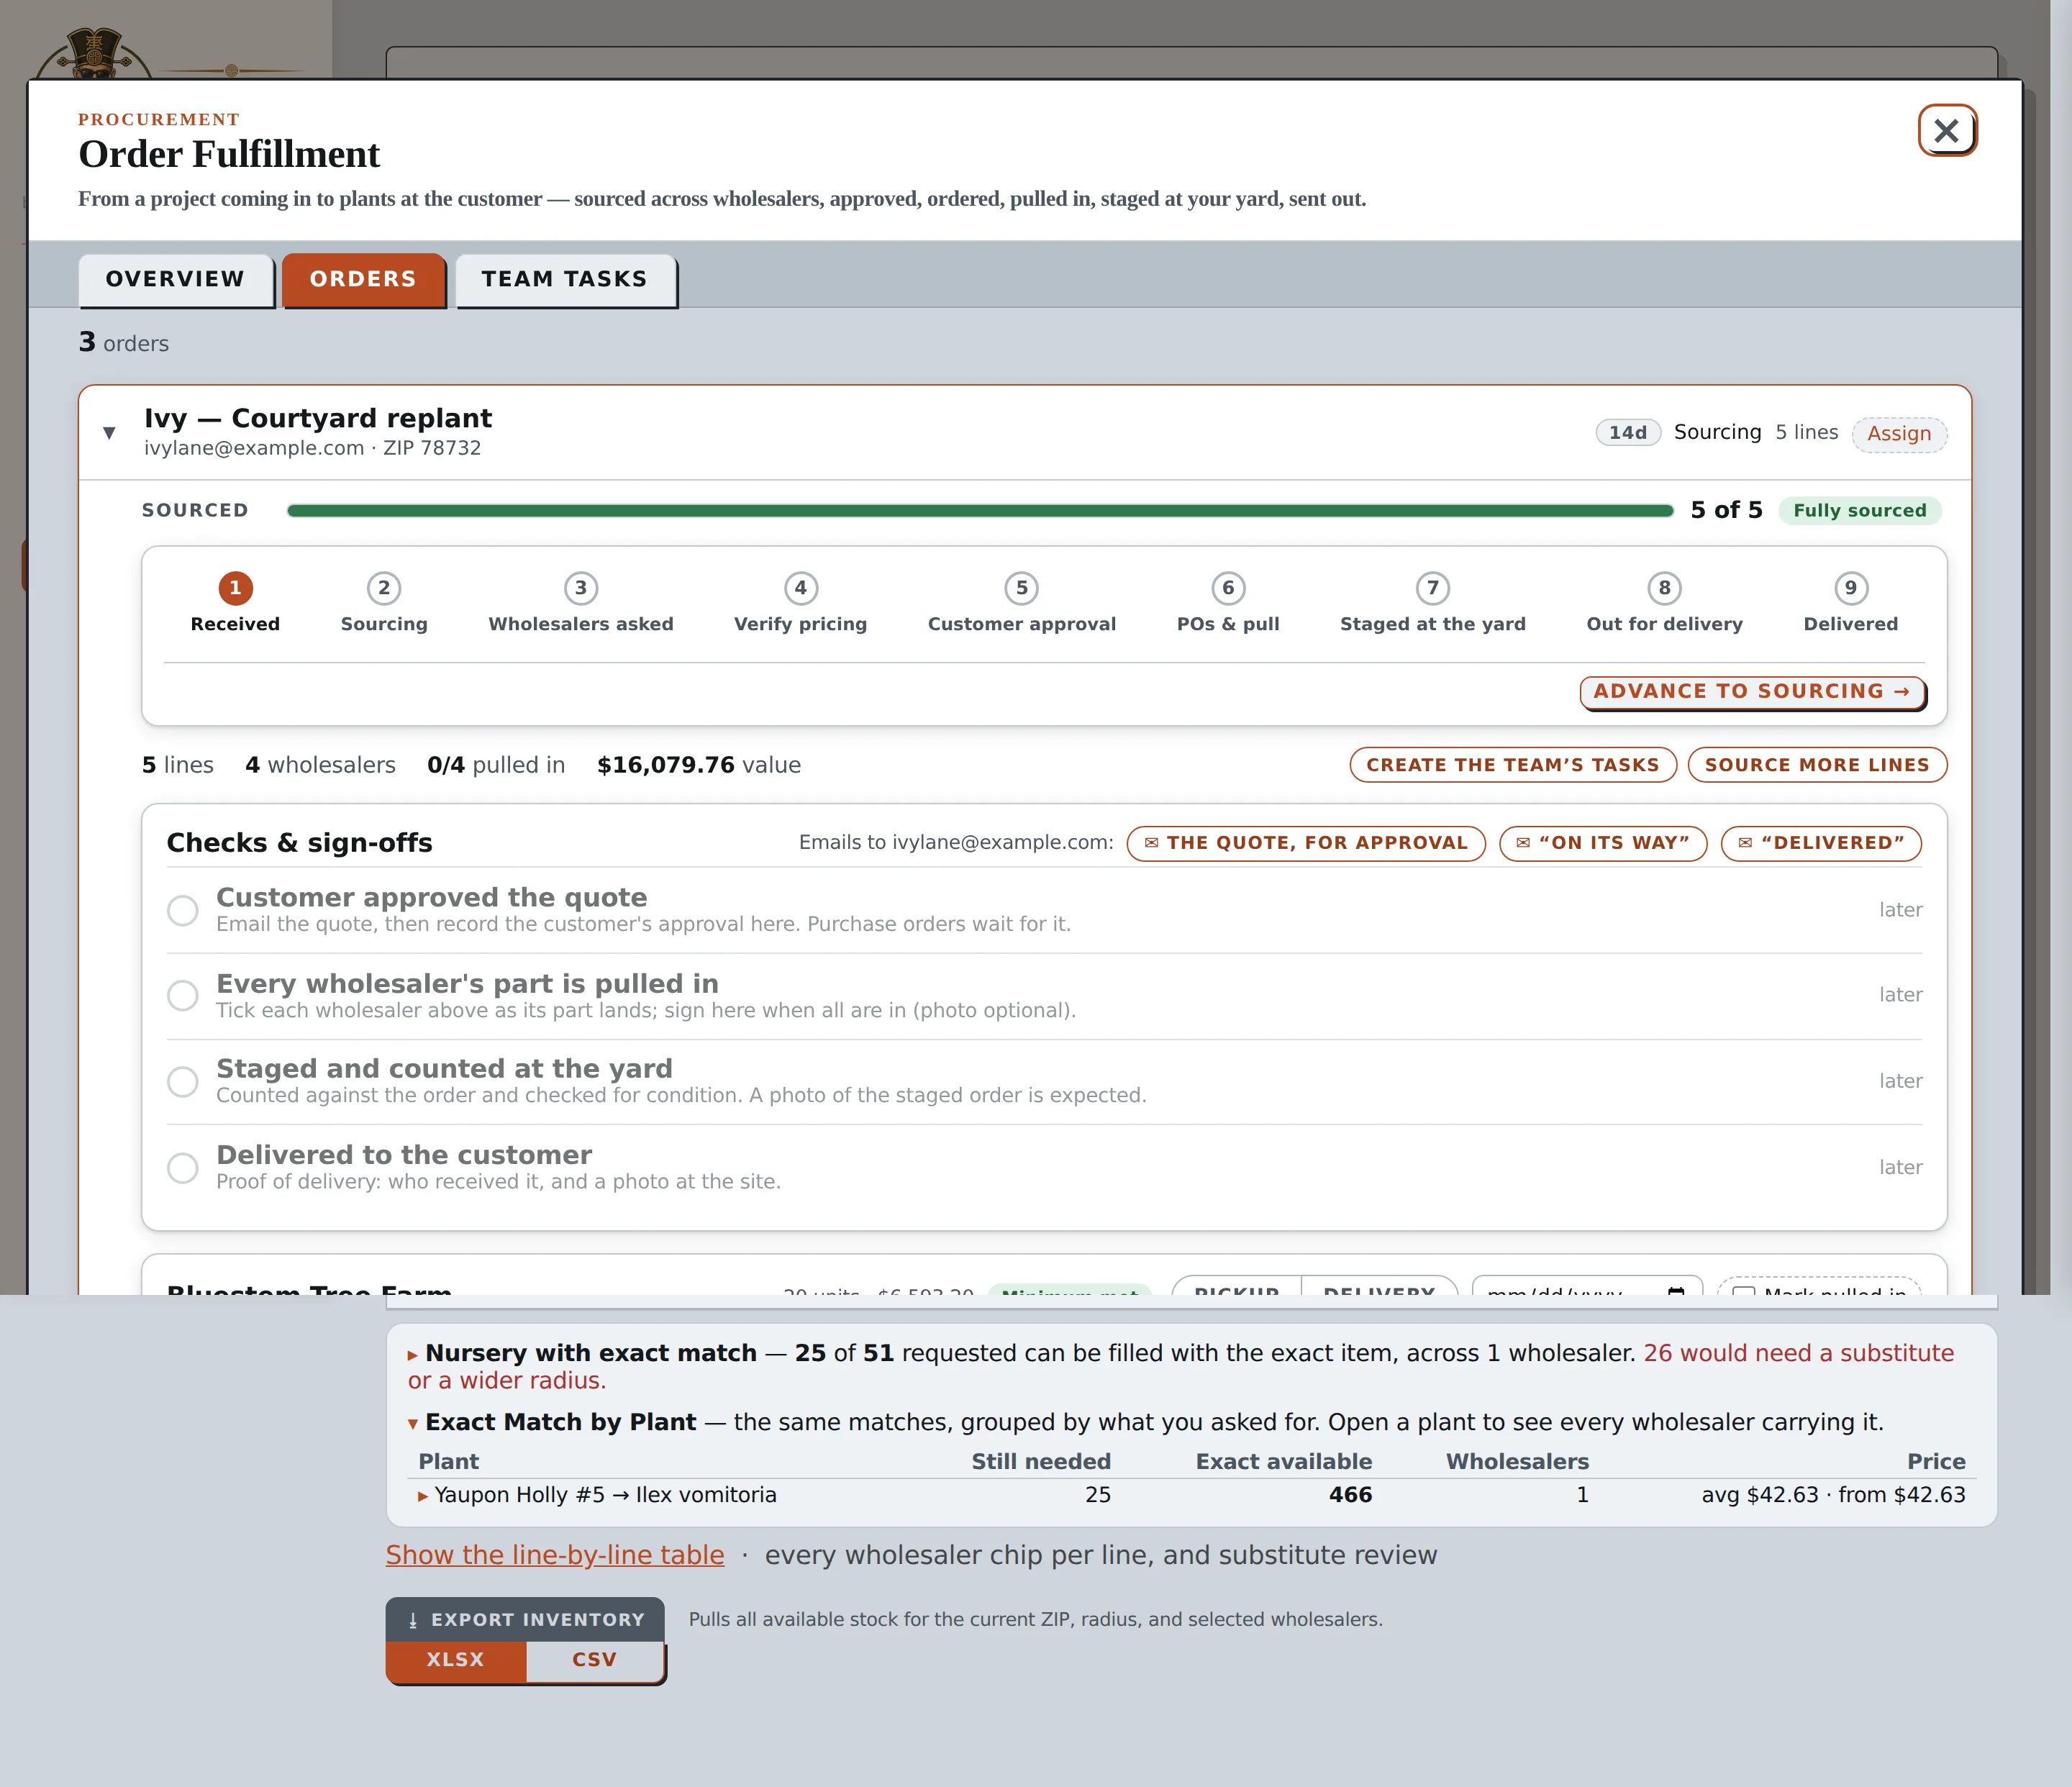Screen dimensions: 2072x1787
Task: Select step 4 Verify pricing circle
Action: click(x=801, y=588)
